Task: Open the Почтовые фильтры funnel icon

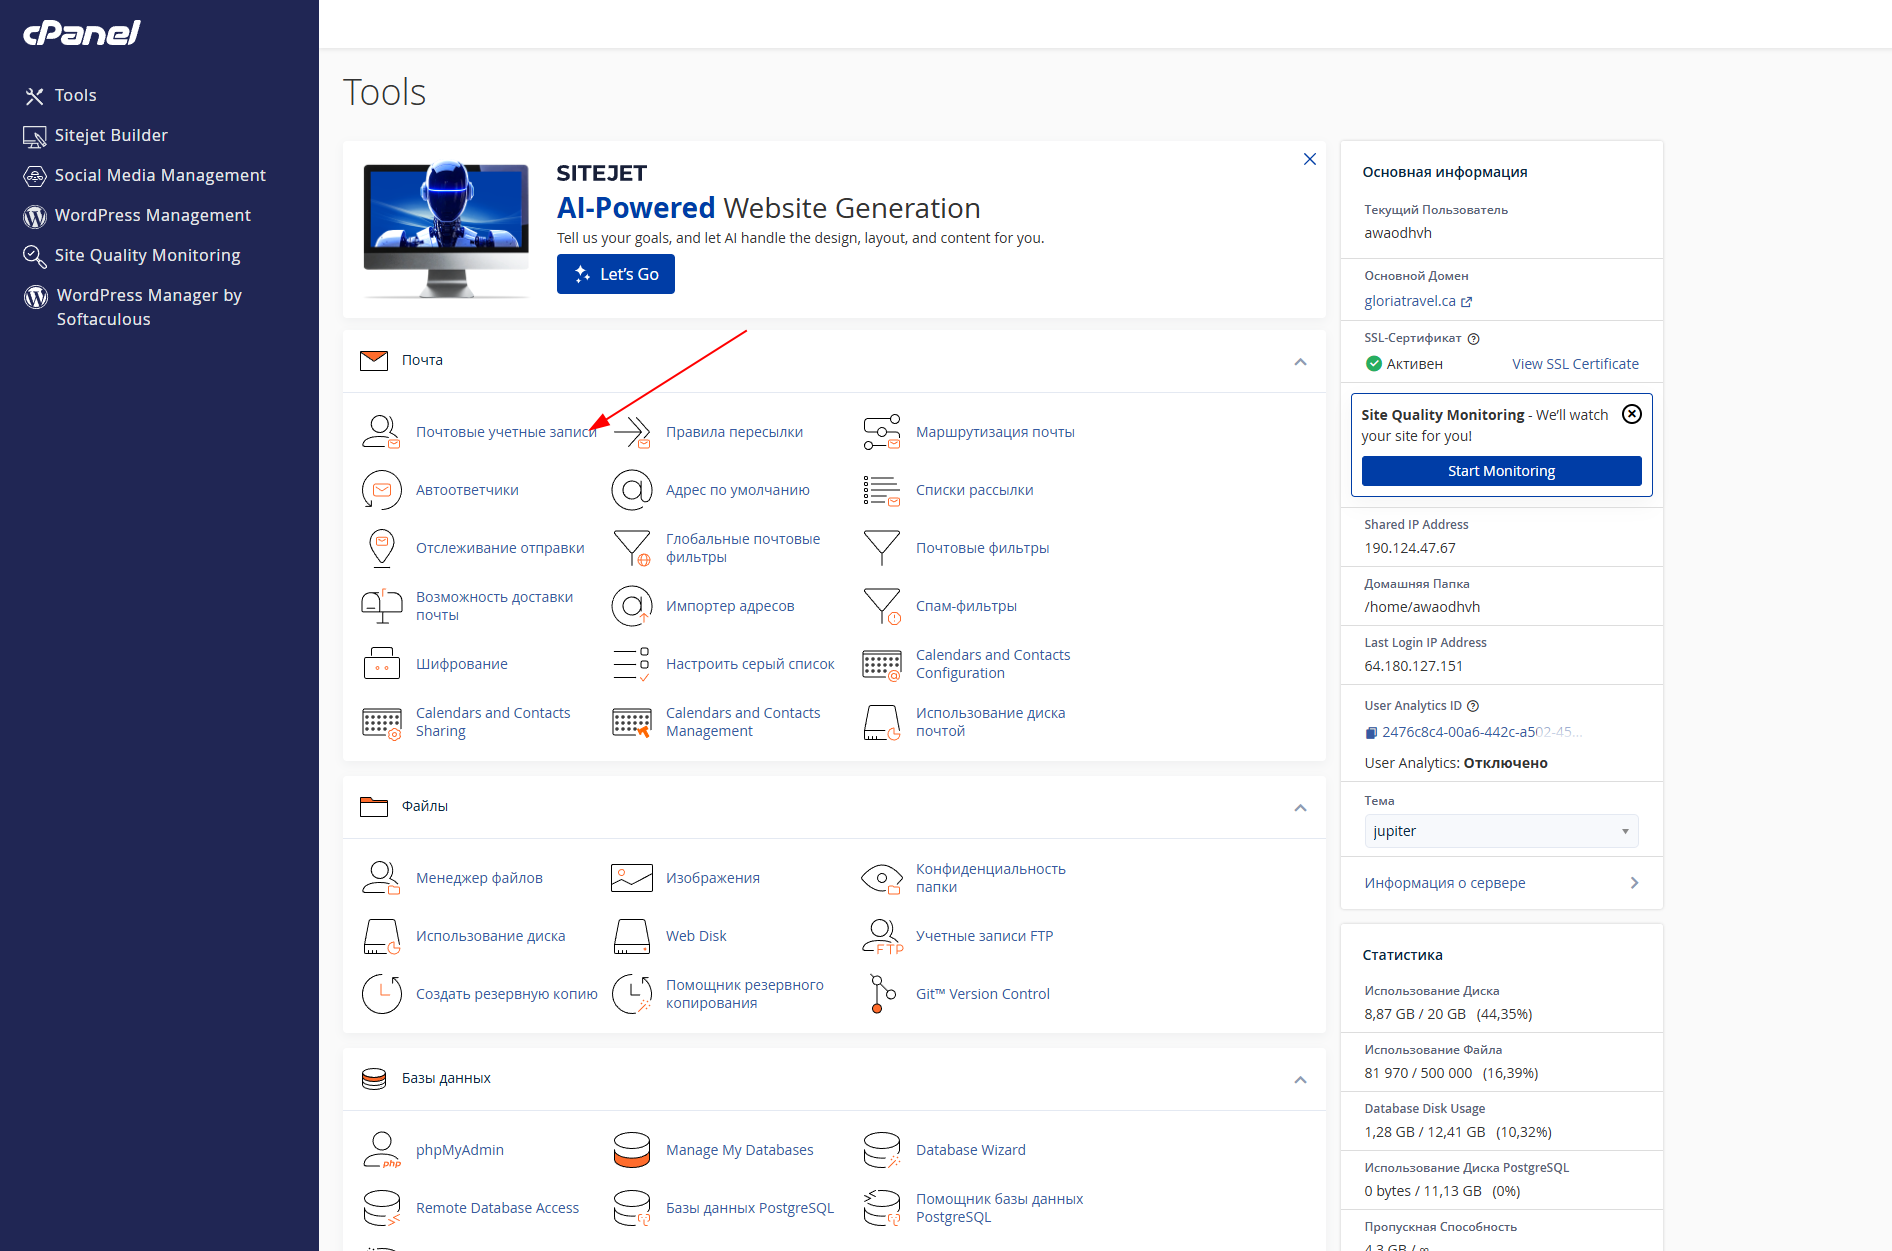Action: point(881,548)
